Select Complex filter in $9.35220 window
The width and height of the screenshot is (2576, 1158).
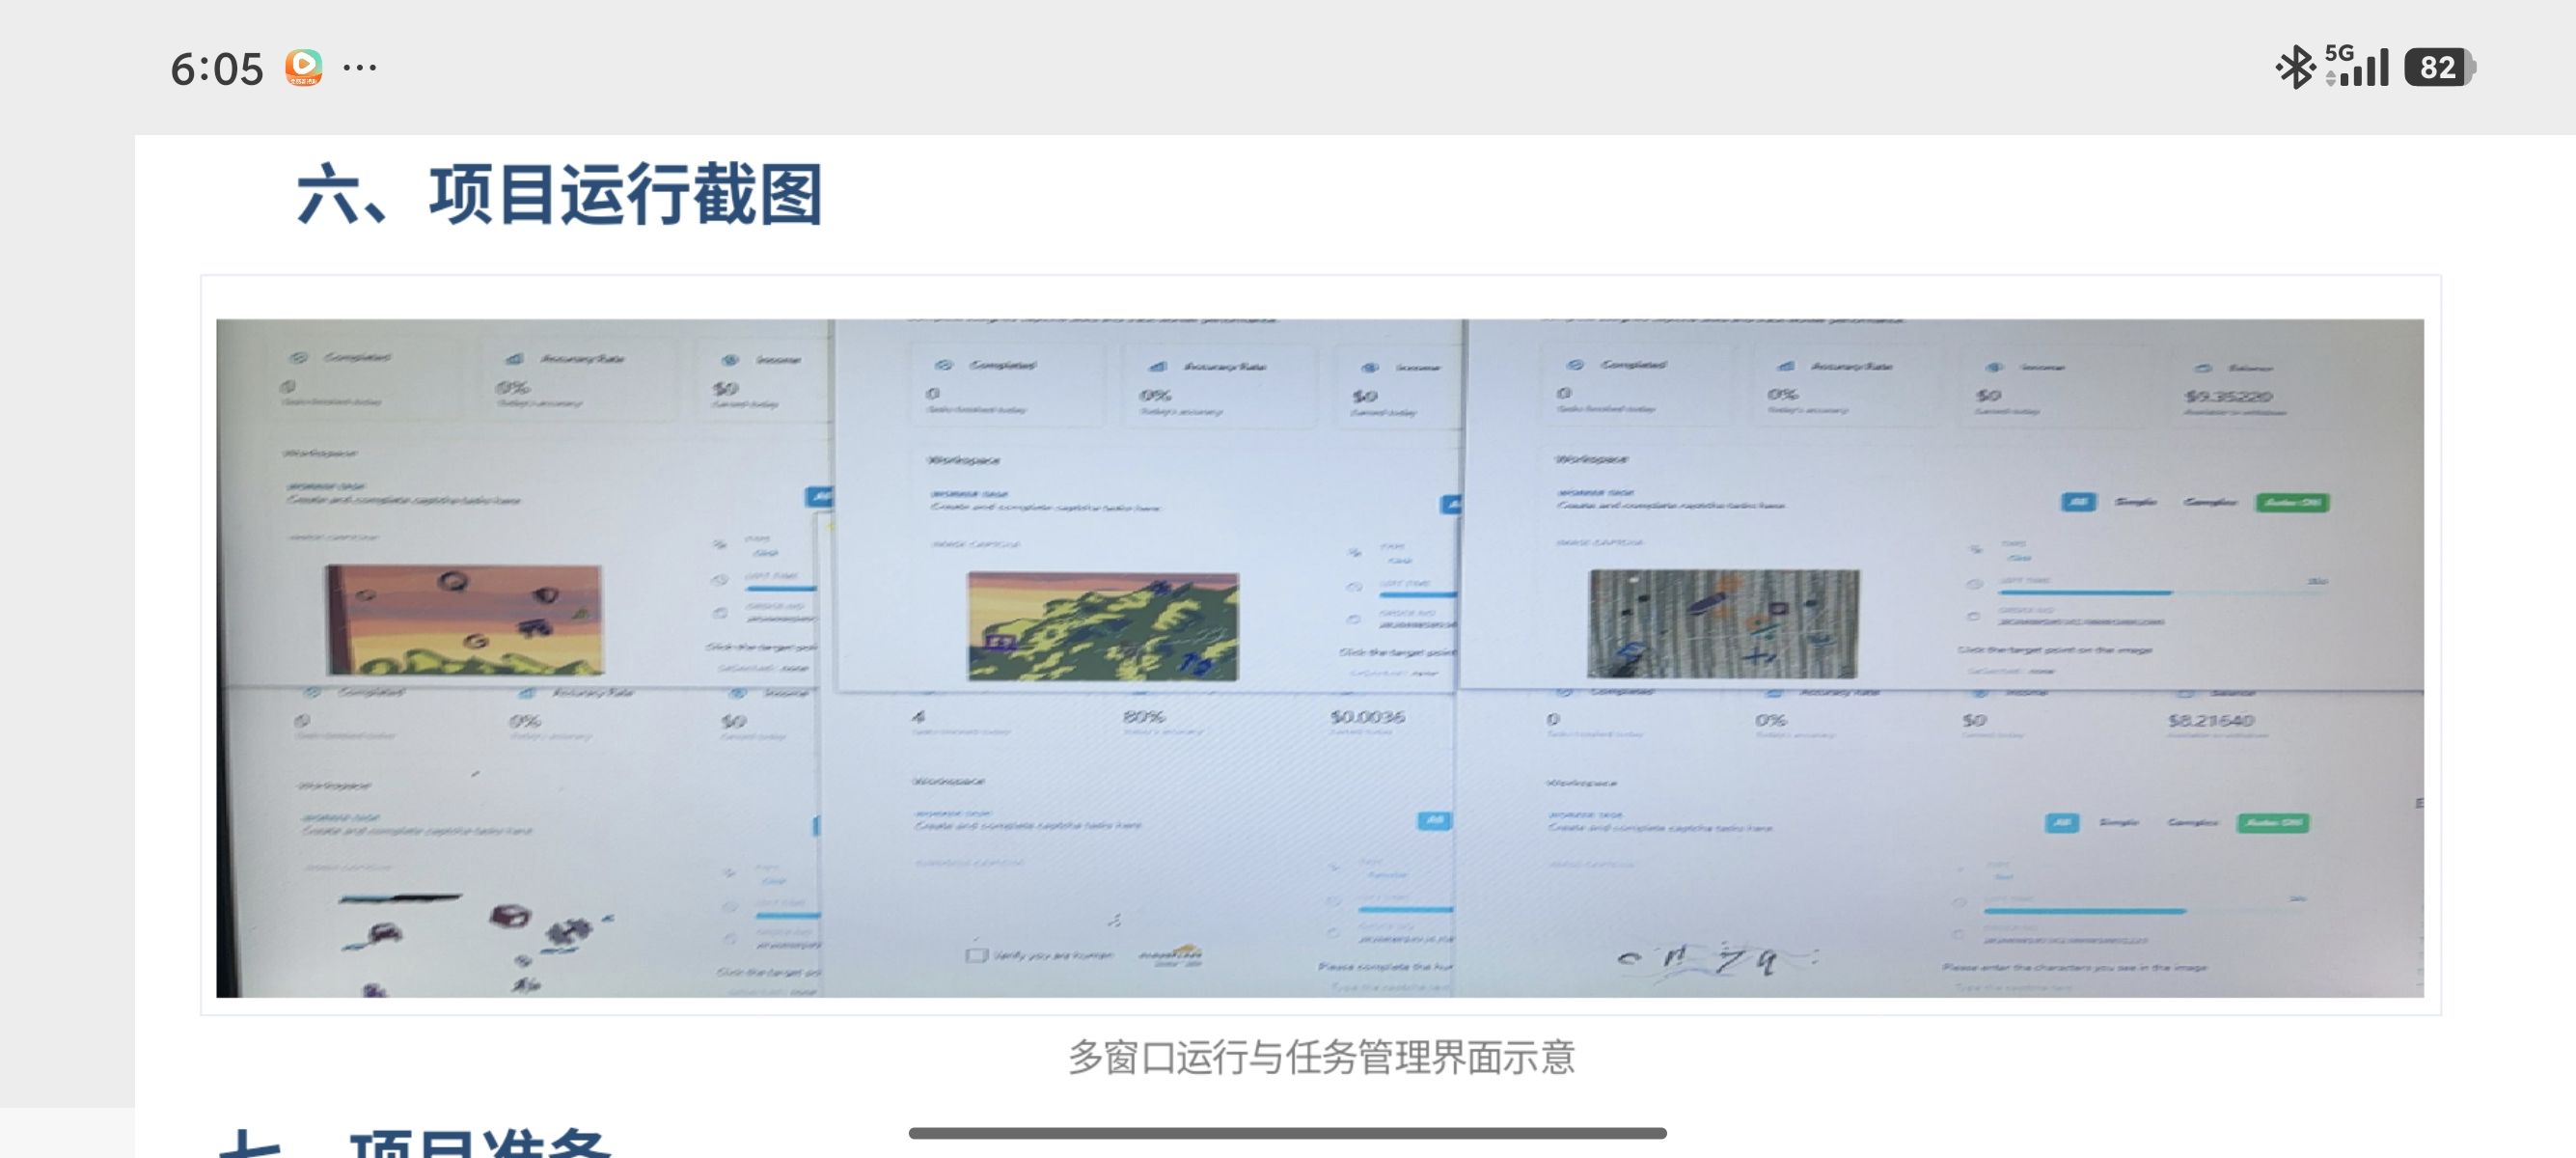point(2209,502)
